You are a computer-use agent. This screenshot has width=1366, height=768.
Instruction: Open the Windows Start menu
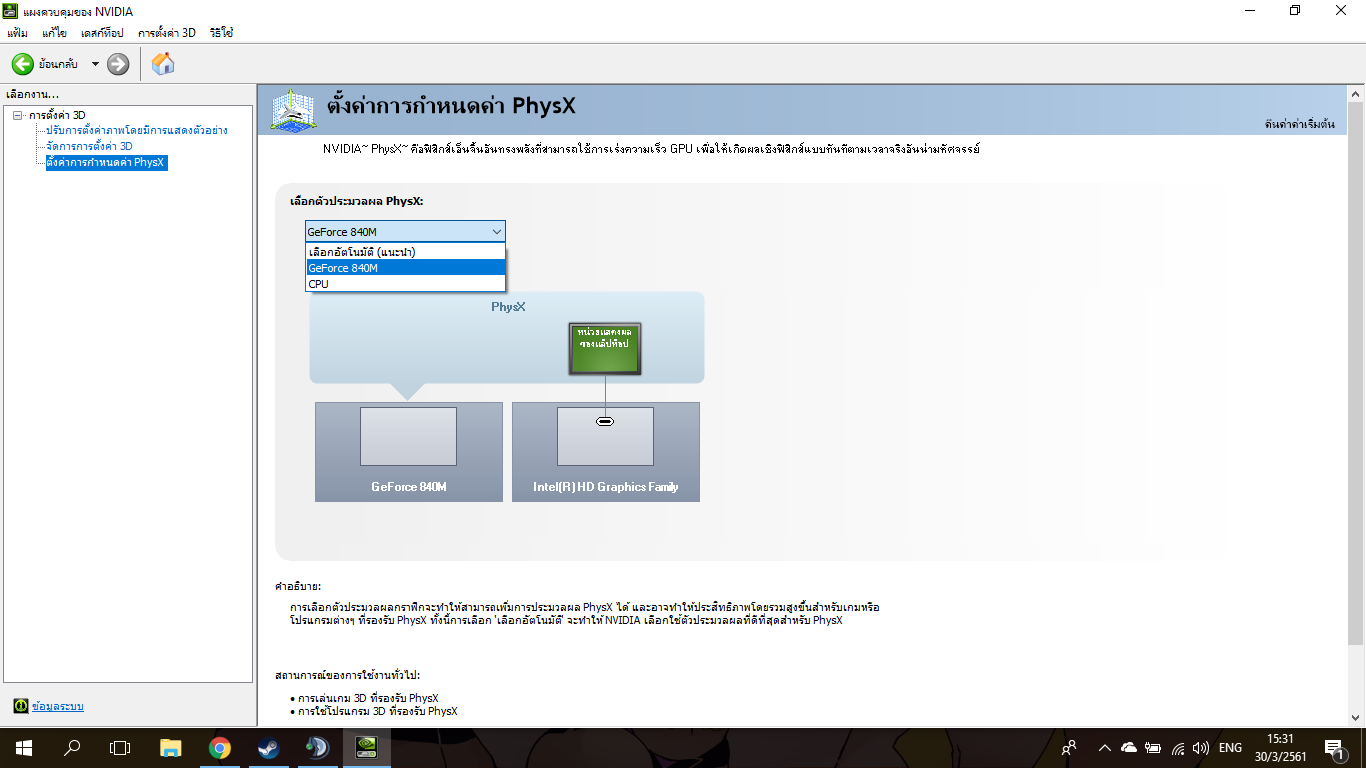[x=24, y=747]
